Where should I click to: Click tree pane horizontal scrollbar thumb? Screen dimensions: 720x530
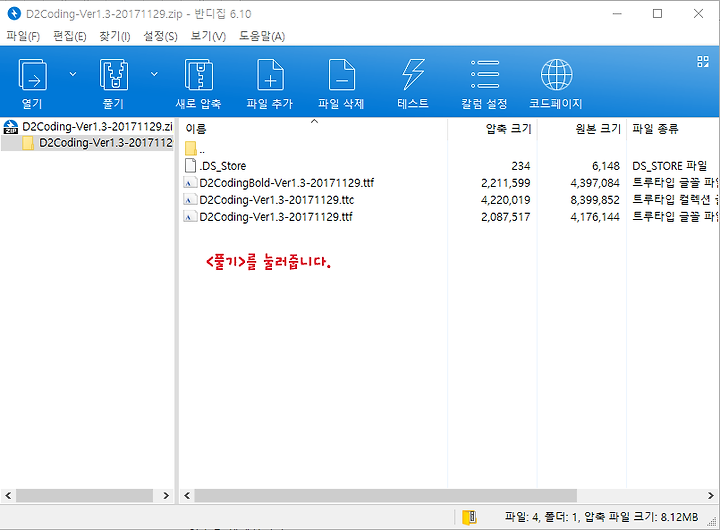[x=84, y=496]
